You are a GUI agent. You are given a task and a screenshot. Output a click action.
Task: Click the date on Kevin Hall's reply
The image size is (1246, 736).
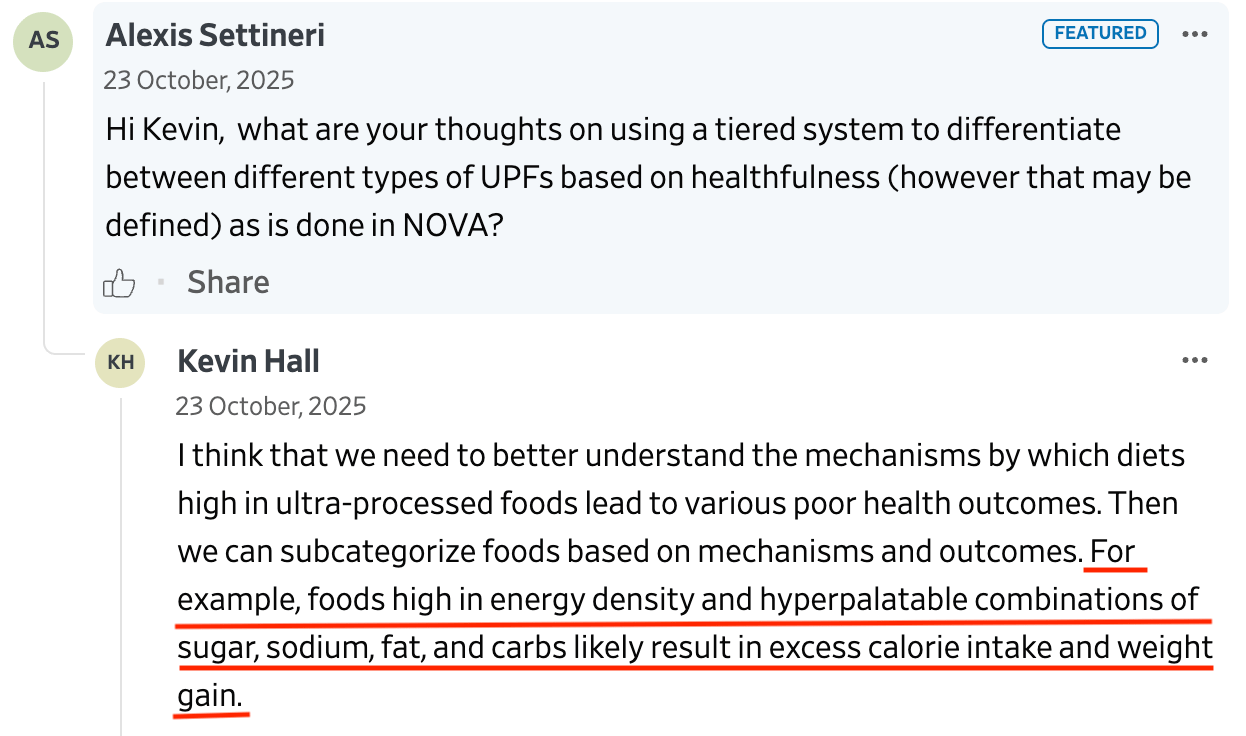(x=271, y=406)
